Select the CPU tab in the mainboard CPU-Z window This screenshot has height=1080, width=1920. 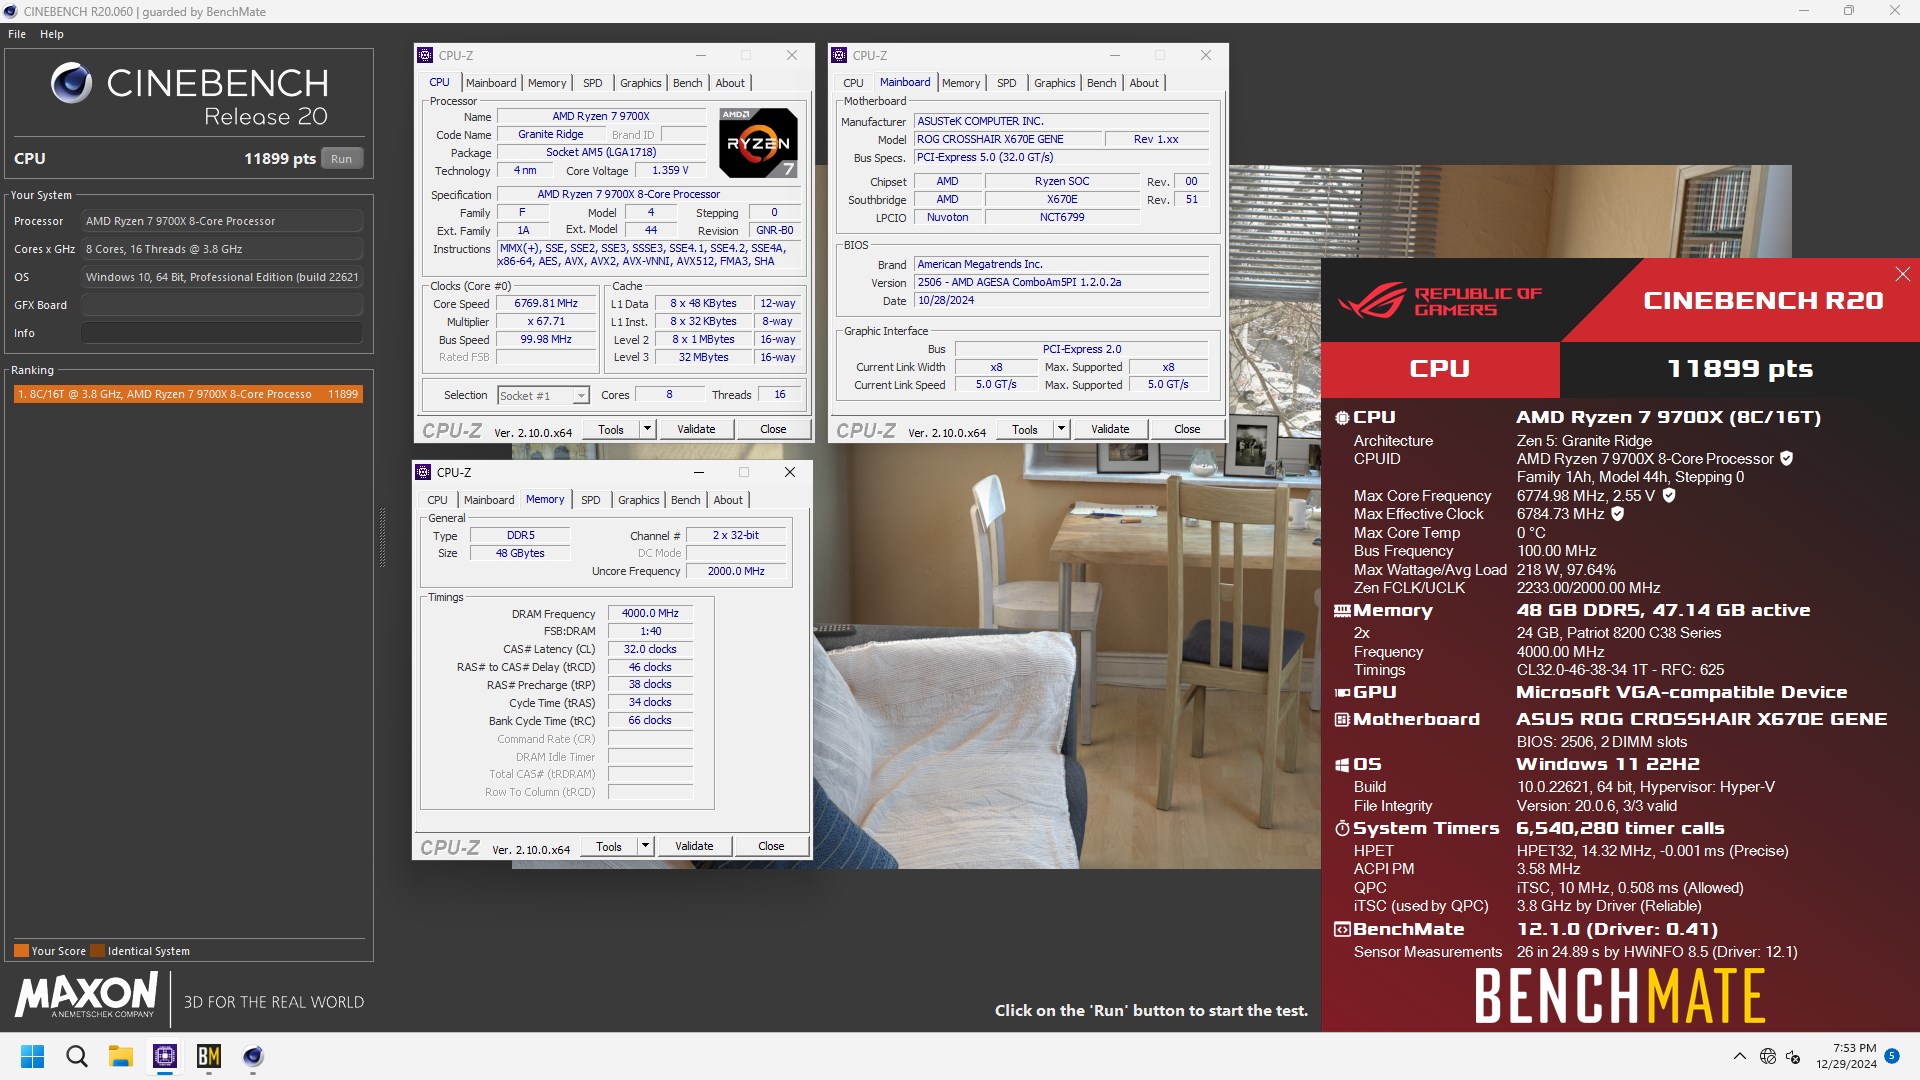(853, 83)
